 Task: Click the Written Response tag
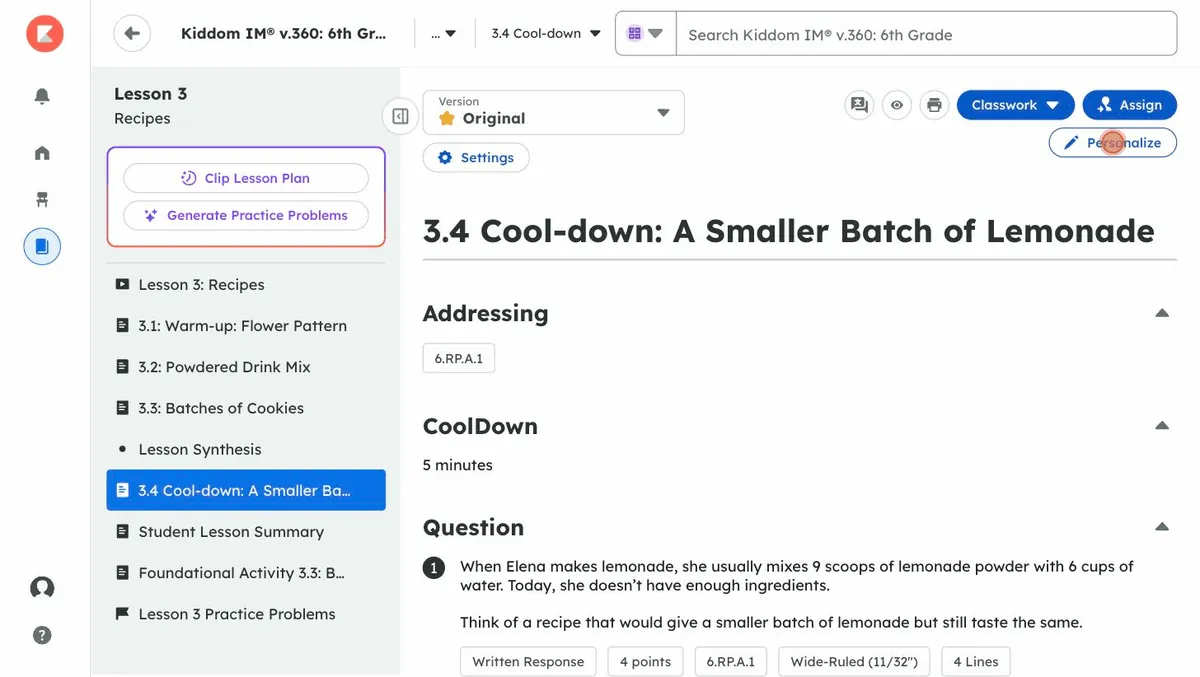click(528, 661)
